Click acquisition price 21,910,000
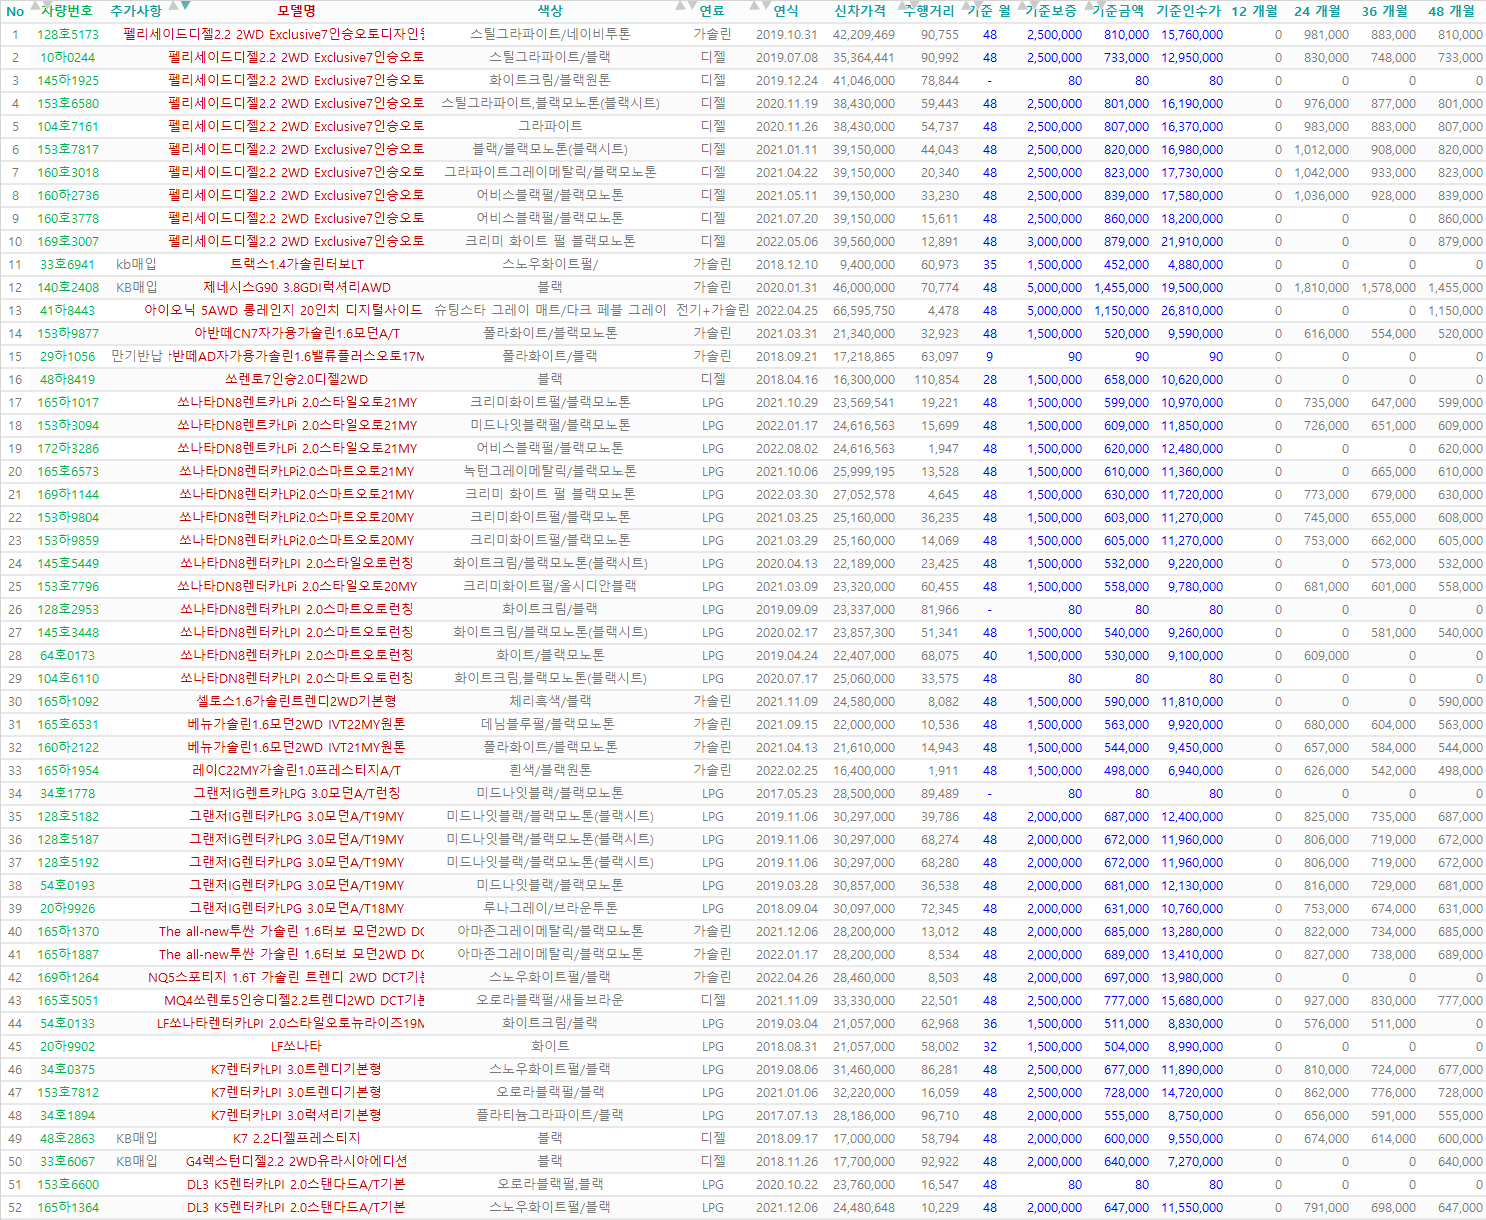 click(1192, 241)
